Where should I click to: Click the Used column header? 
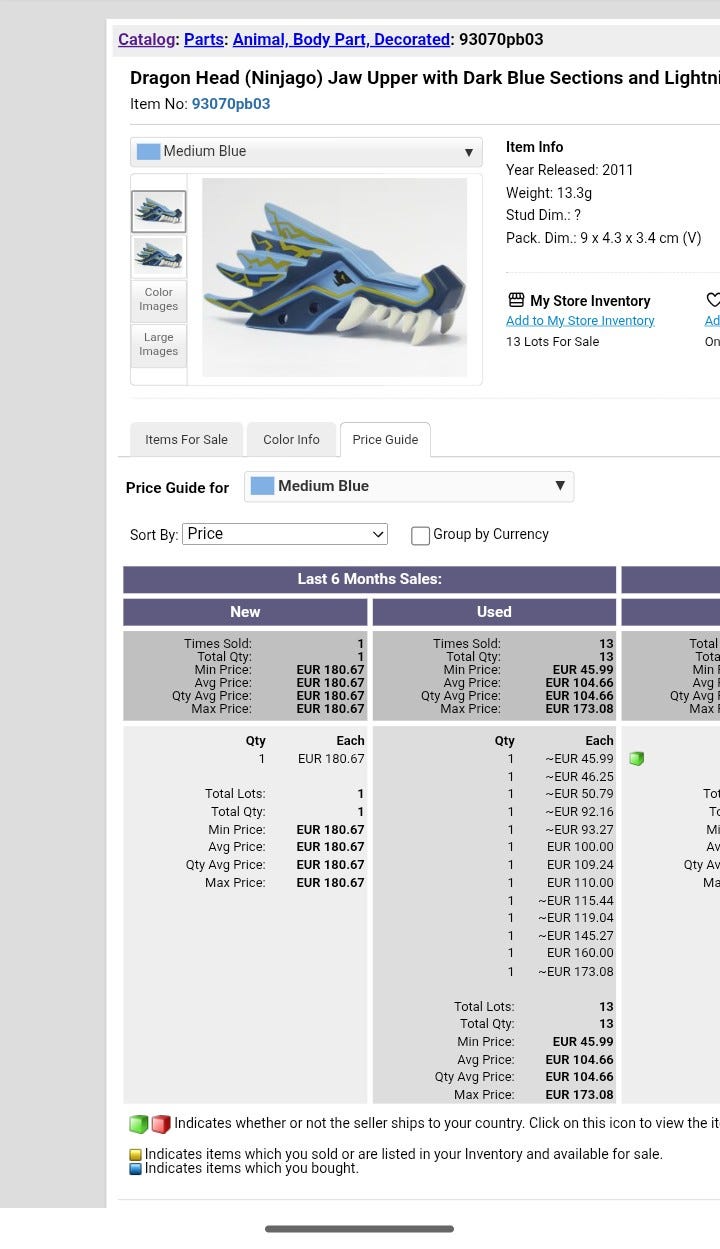tap(494, 612)
